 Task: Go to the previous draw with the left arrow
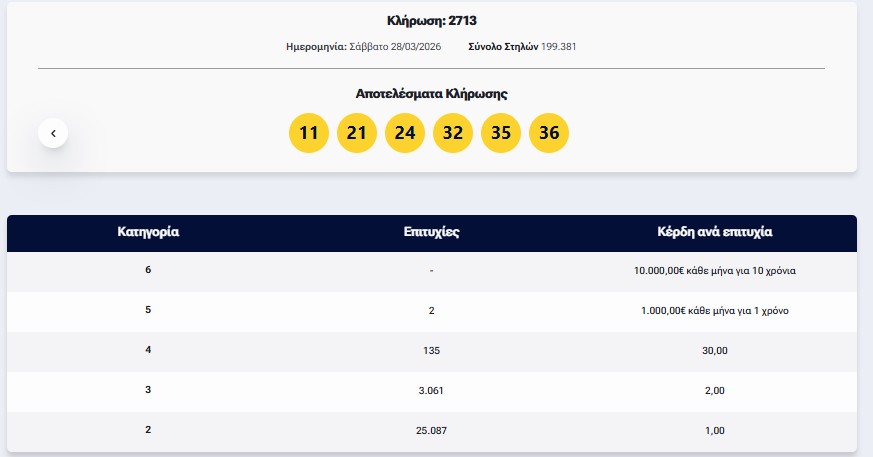(x=53, y=133)
